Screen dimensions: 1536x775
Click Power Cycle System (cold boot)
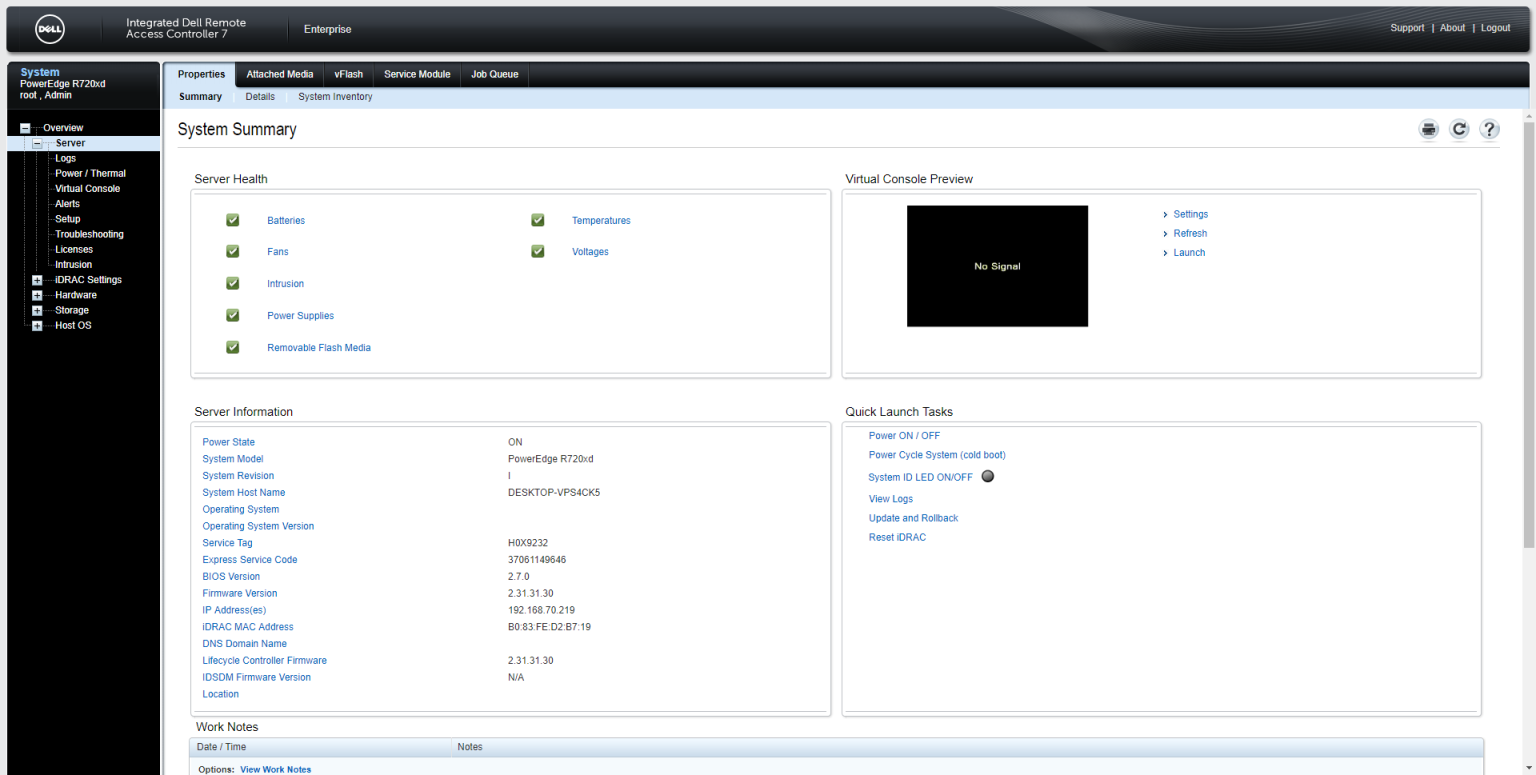pos(936,455)
